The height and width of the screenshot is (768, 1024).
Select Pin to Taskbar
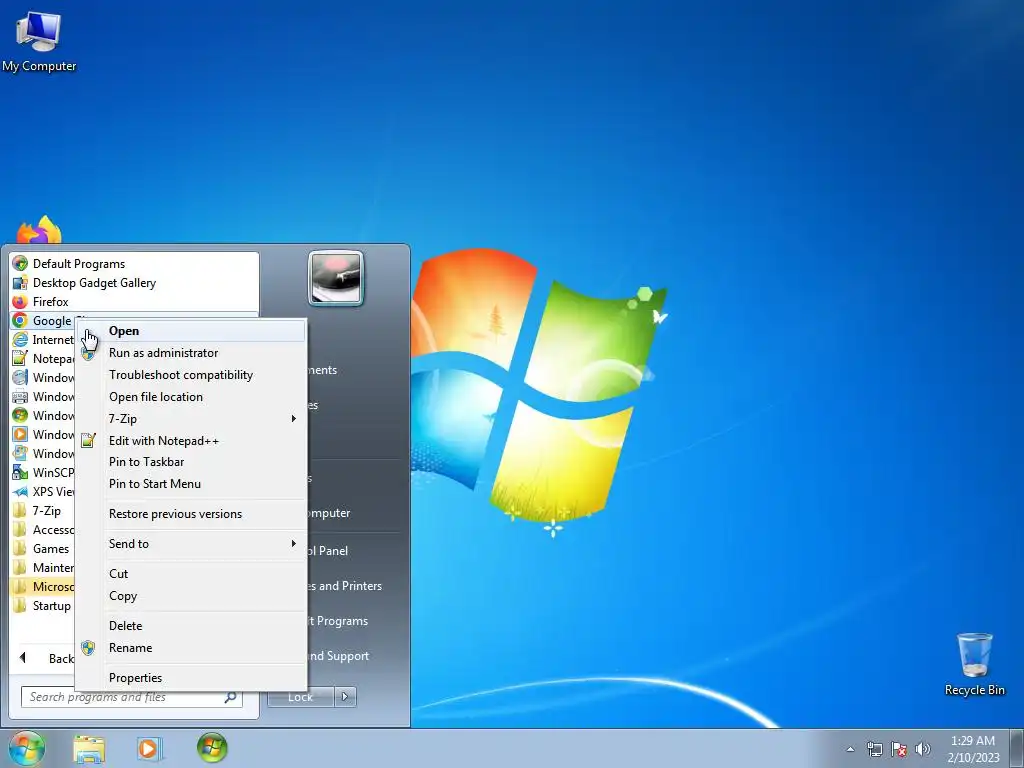191,462
